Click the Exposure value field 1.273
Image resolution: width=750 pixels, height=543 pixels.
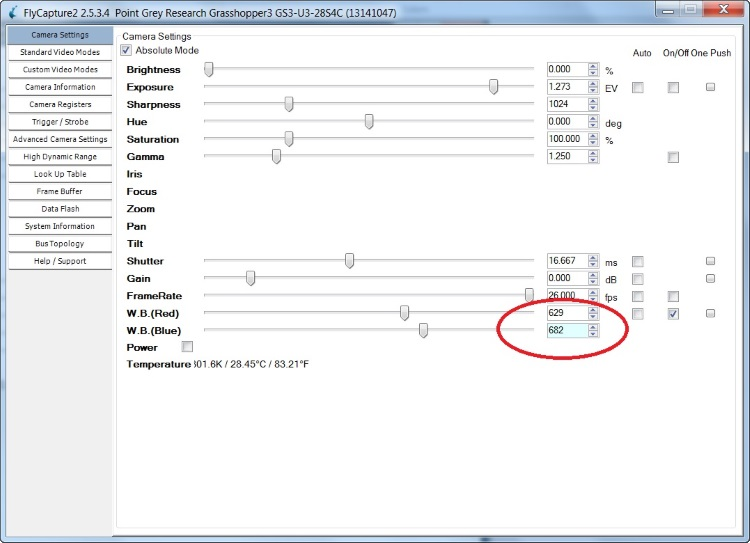click(x=567, y=87)
